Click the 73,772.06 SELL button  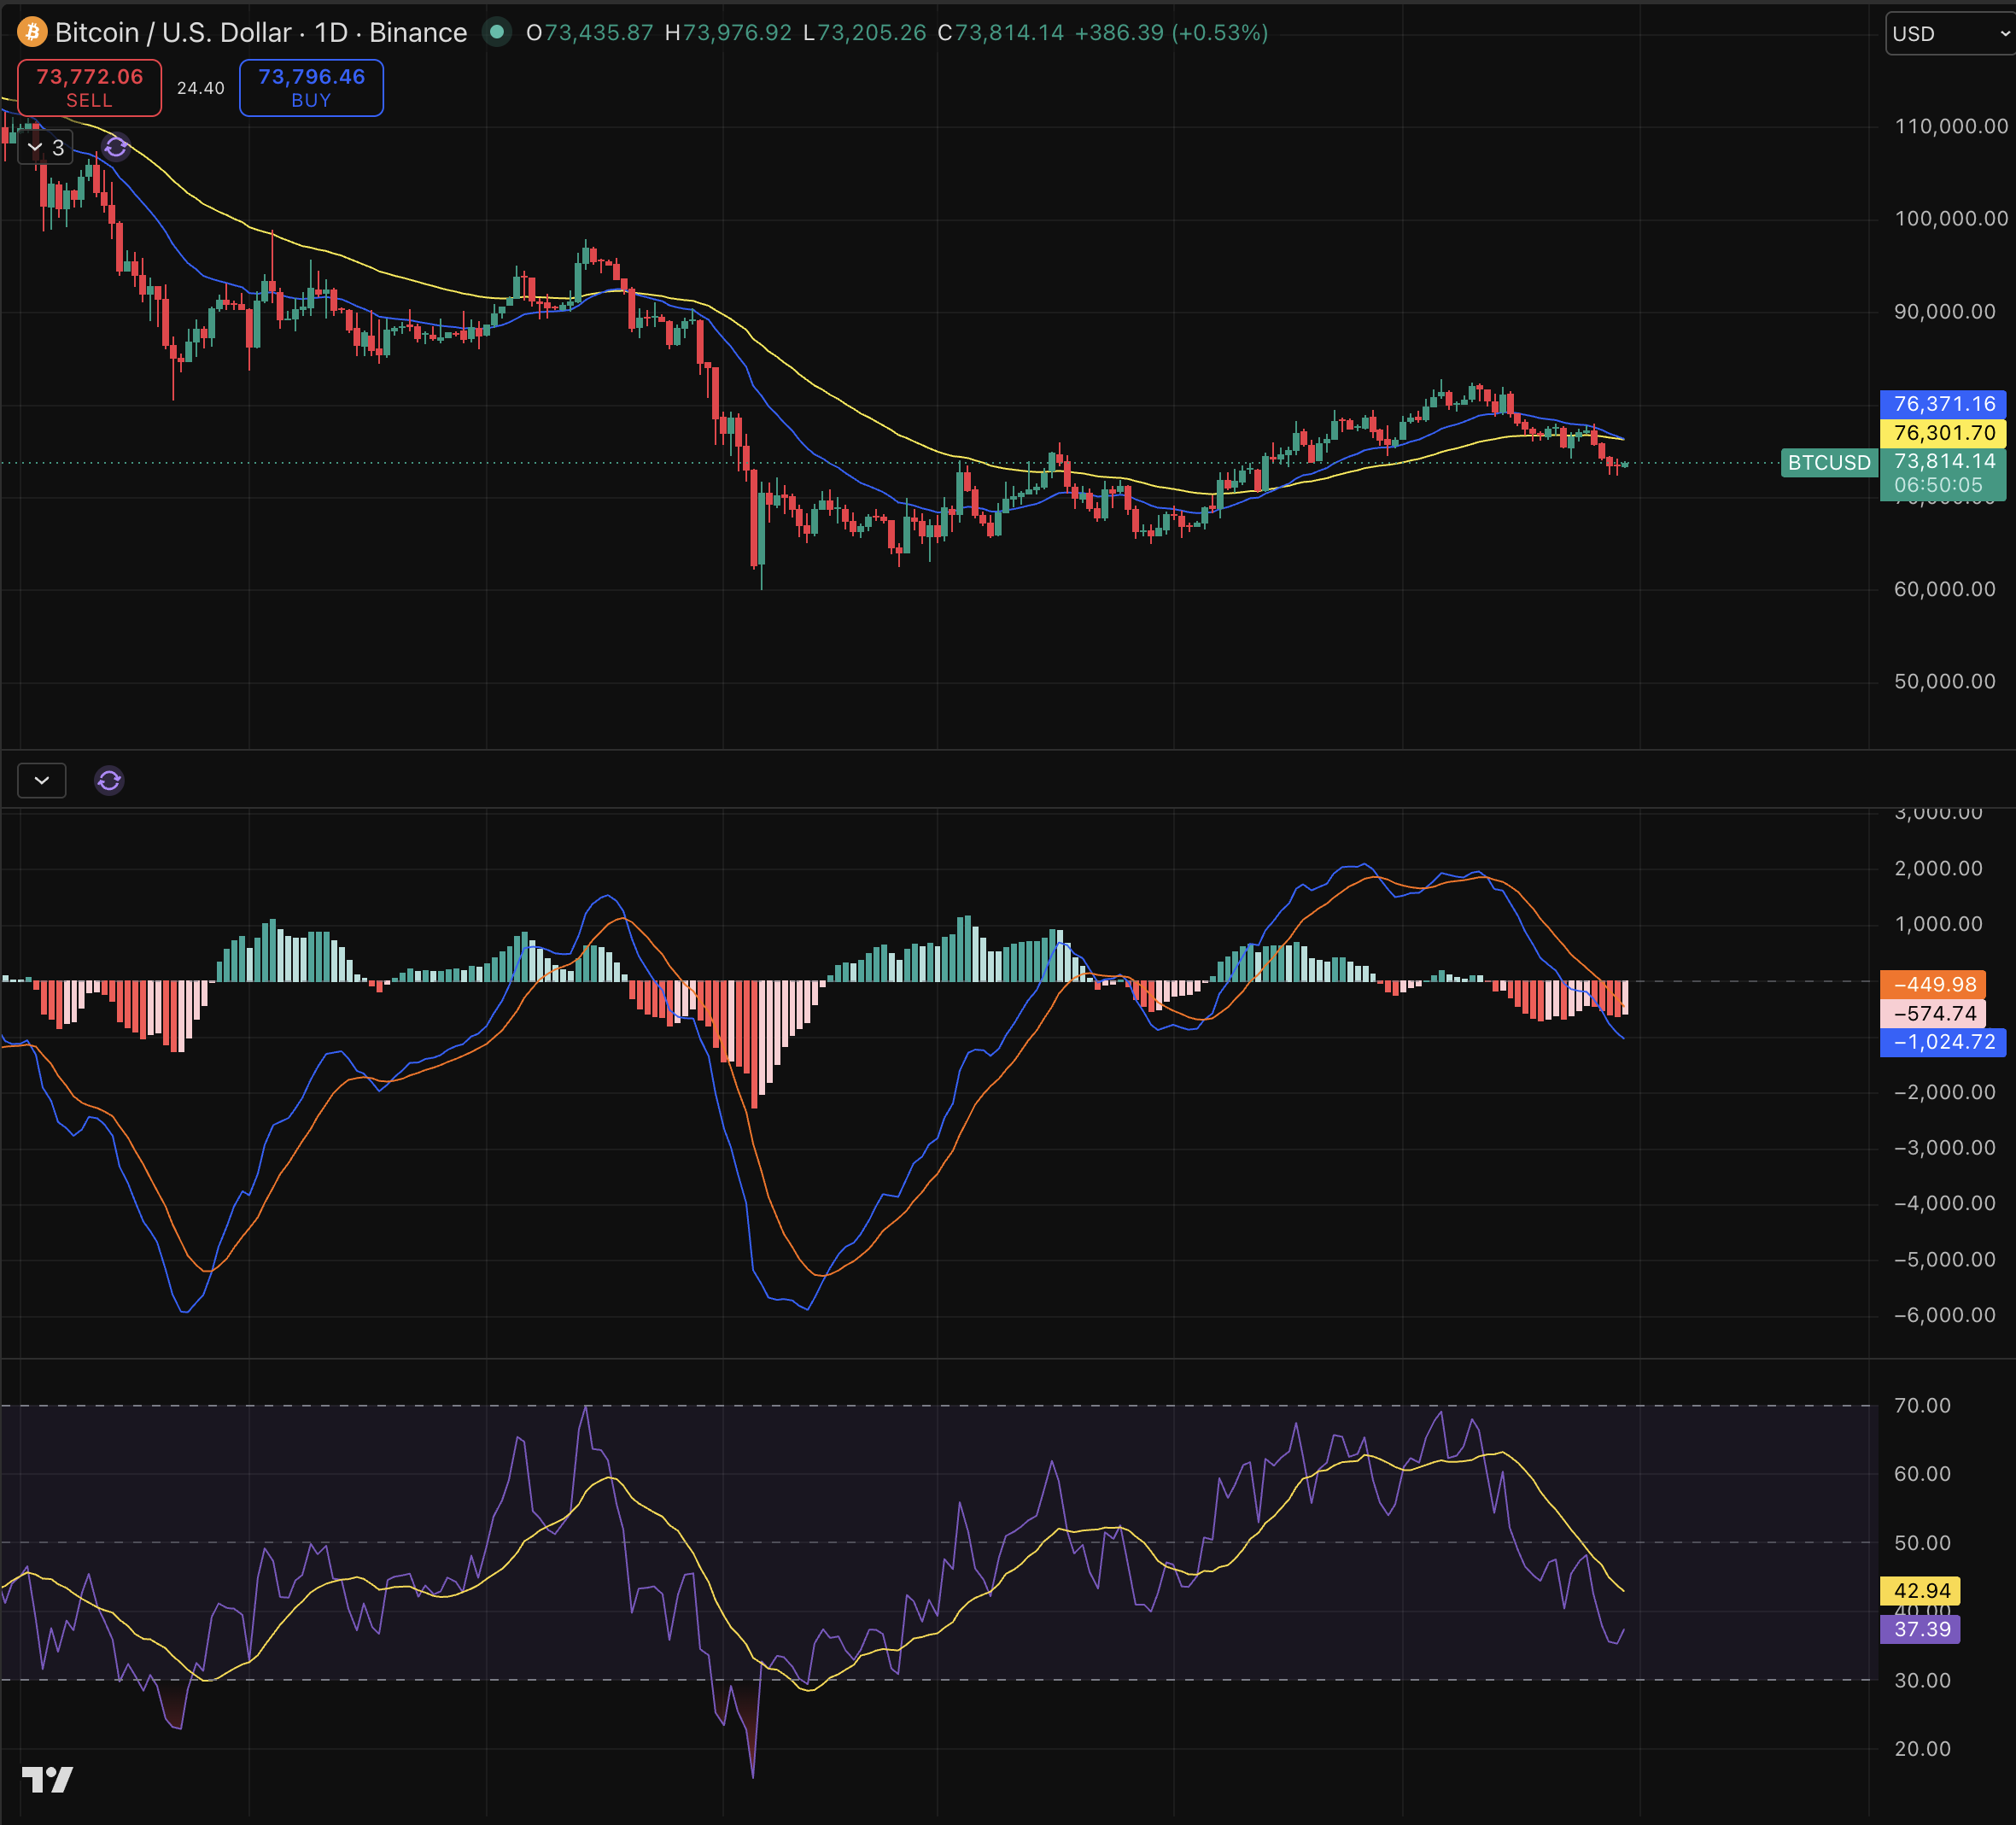[x=89, y=88]
